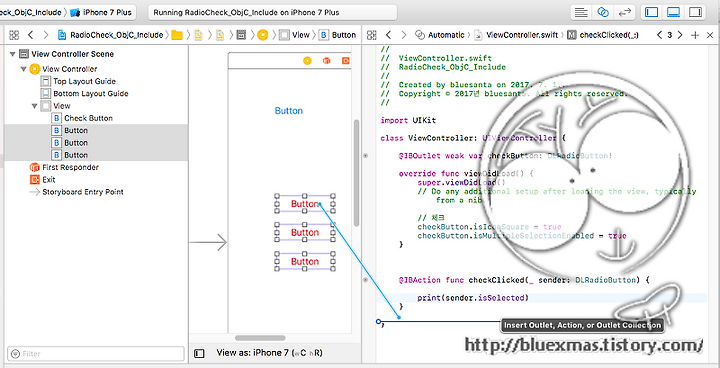
Task: Open View segment in jump bar
Action: tap(295, 35)
